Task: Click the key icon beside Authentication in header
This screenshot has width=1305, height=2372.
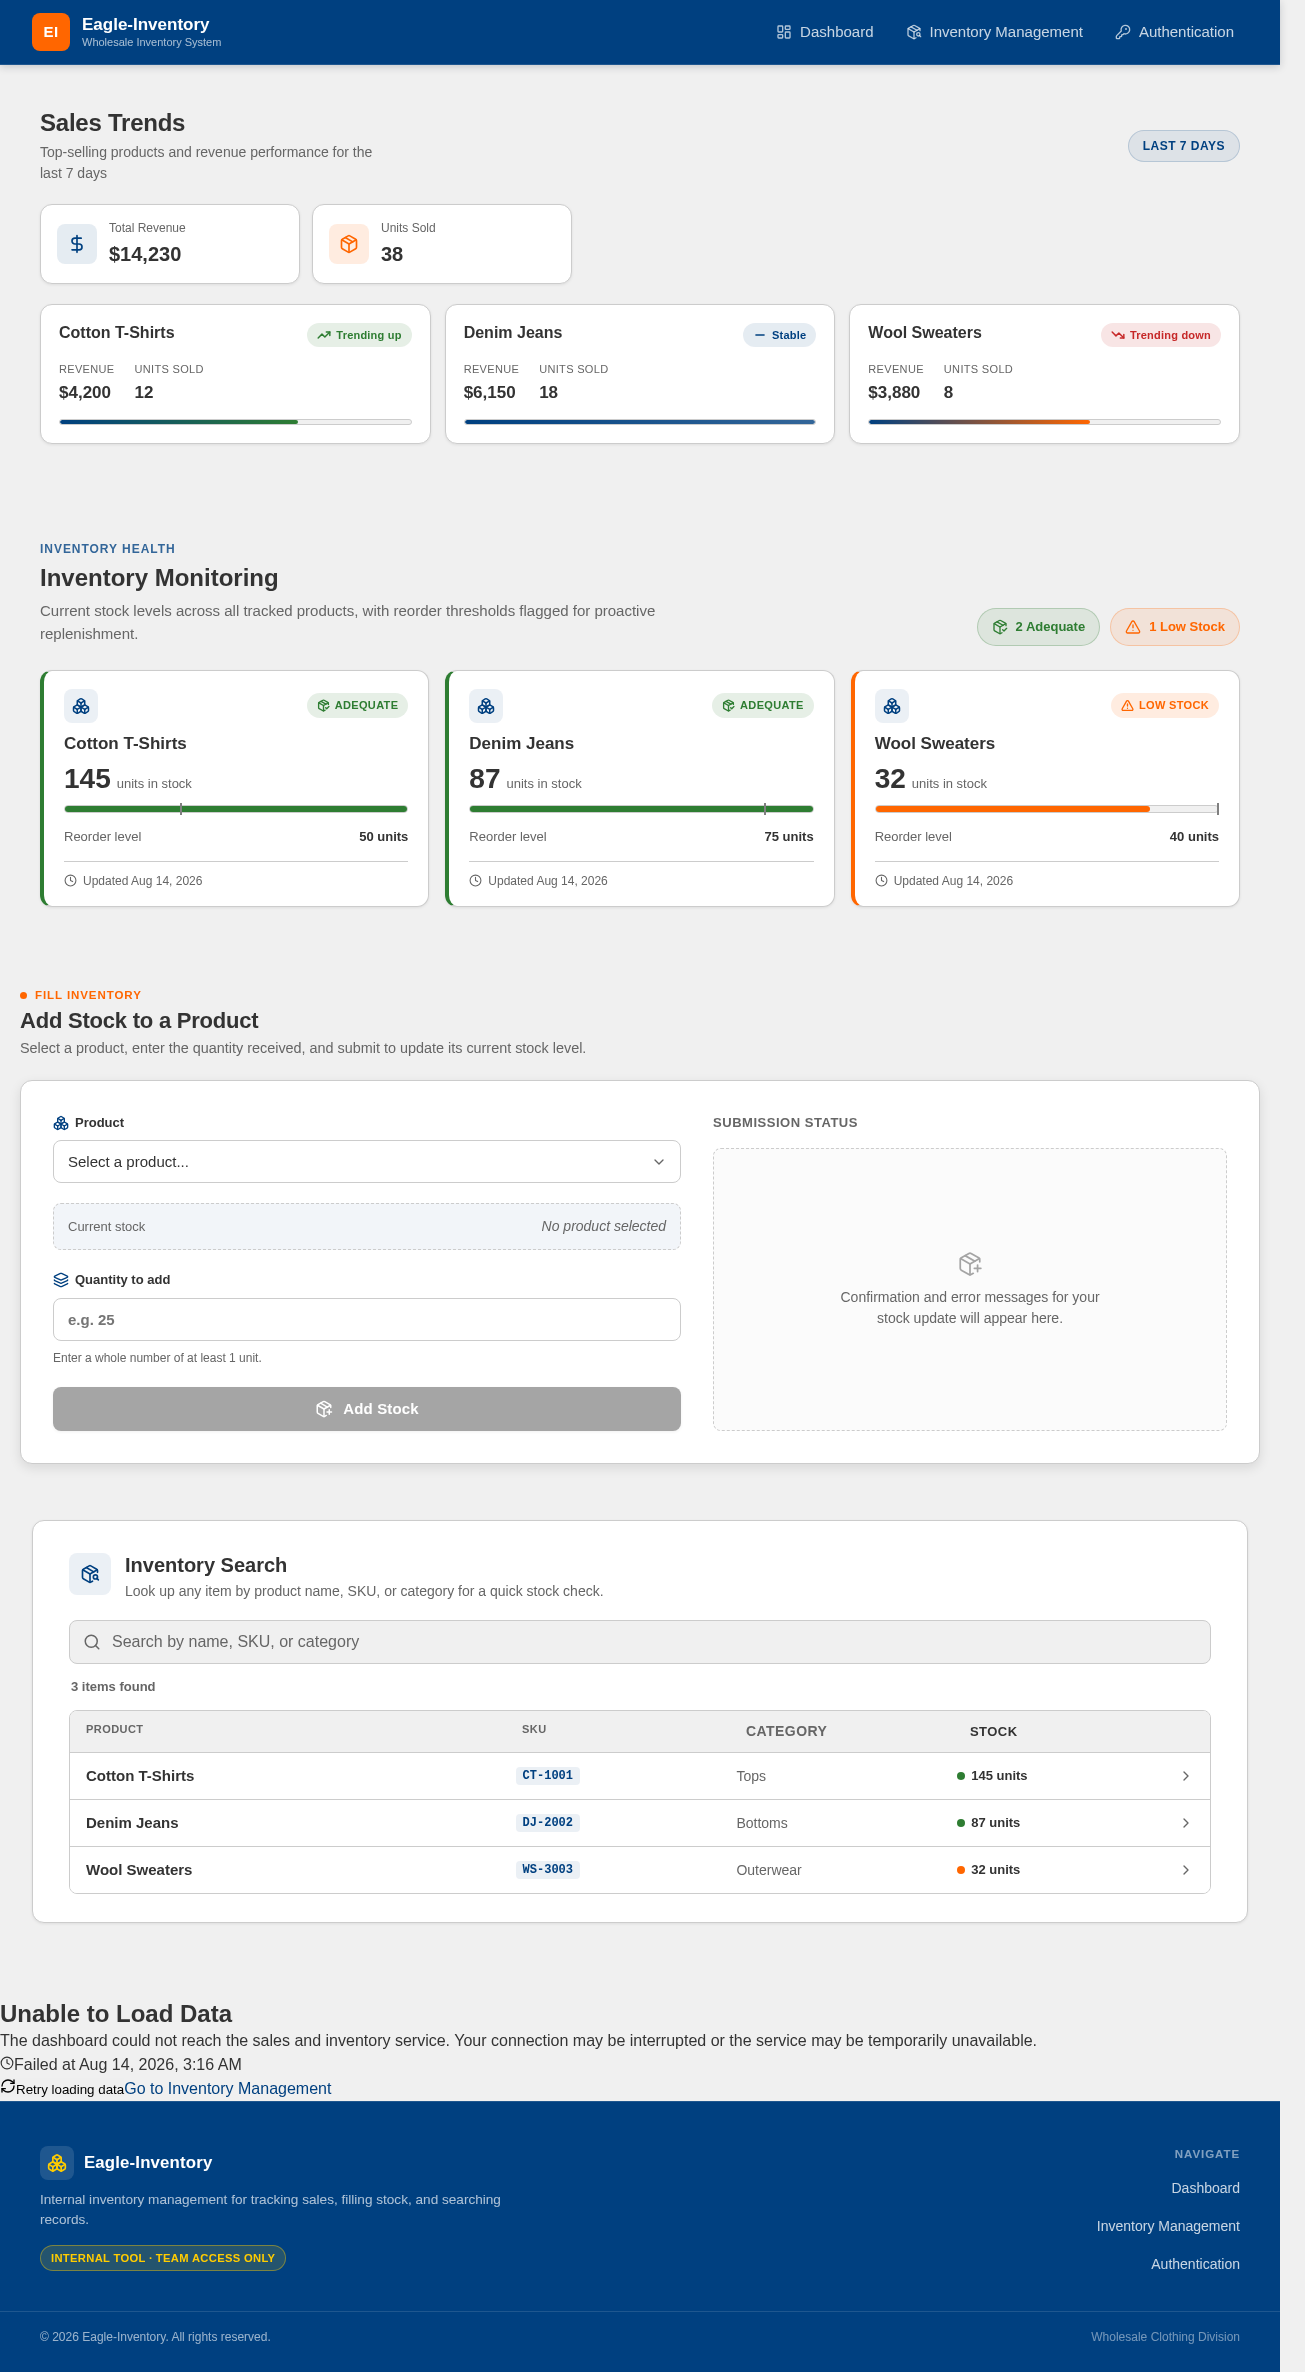Action: point(1123,32)
